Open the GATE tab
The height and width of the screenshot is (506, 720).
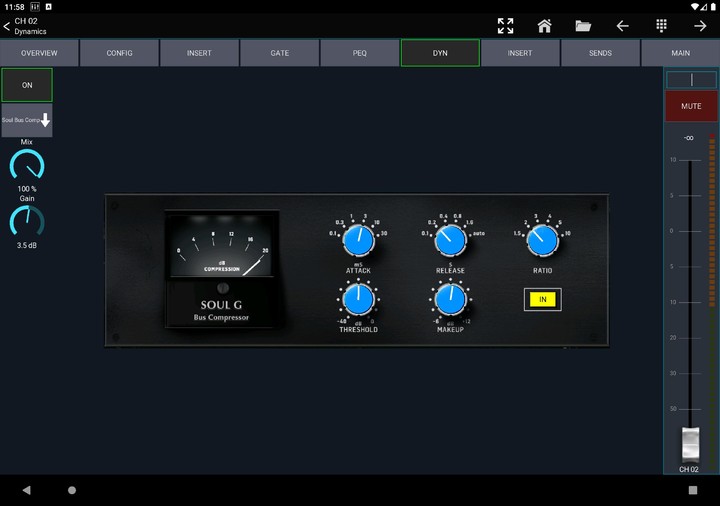[x=280, y=53]
